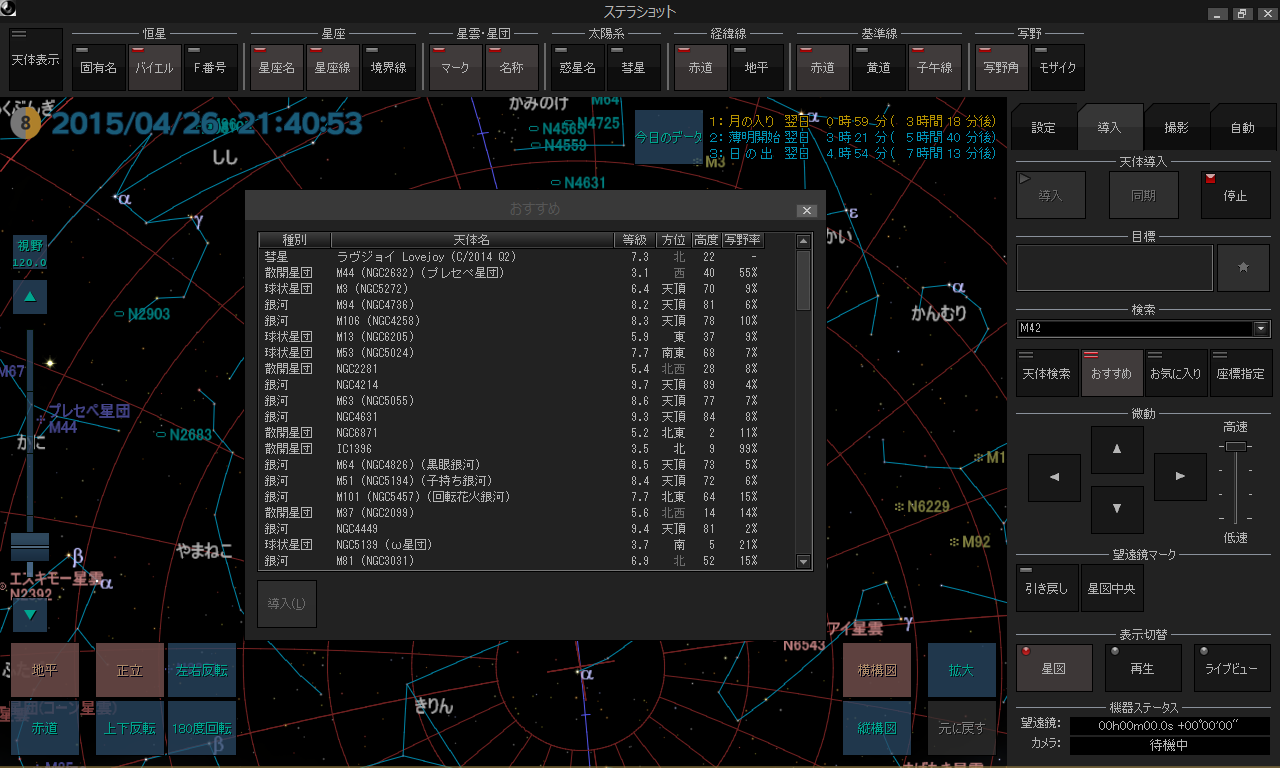Click the おすすめ button in 検索 section

pyautogui.click(x=1112, y=373)
